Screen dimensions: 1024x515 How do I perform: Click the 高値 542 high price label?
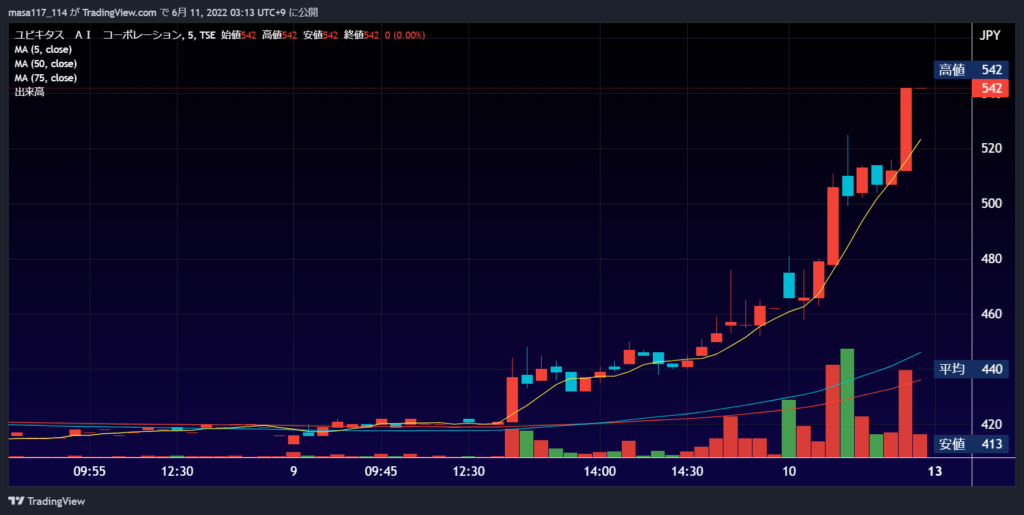tap(971, 70)
